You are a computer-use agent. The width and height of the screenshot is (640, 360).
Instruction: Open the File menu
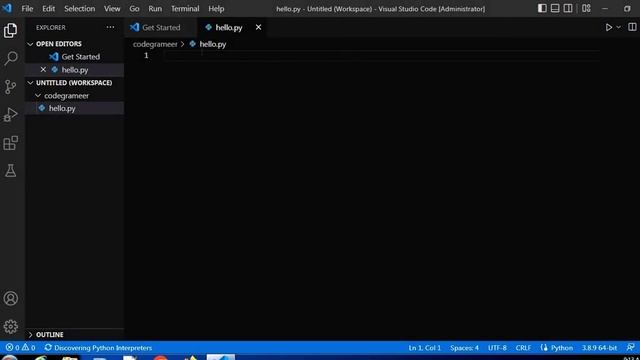coord(27,9)
